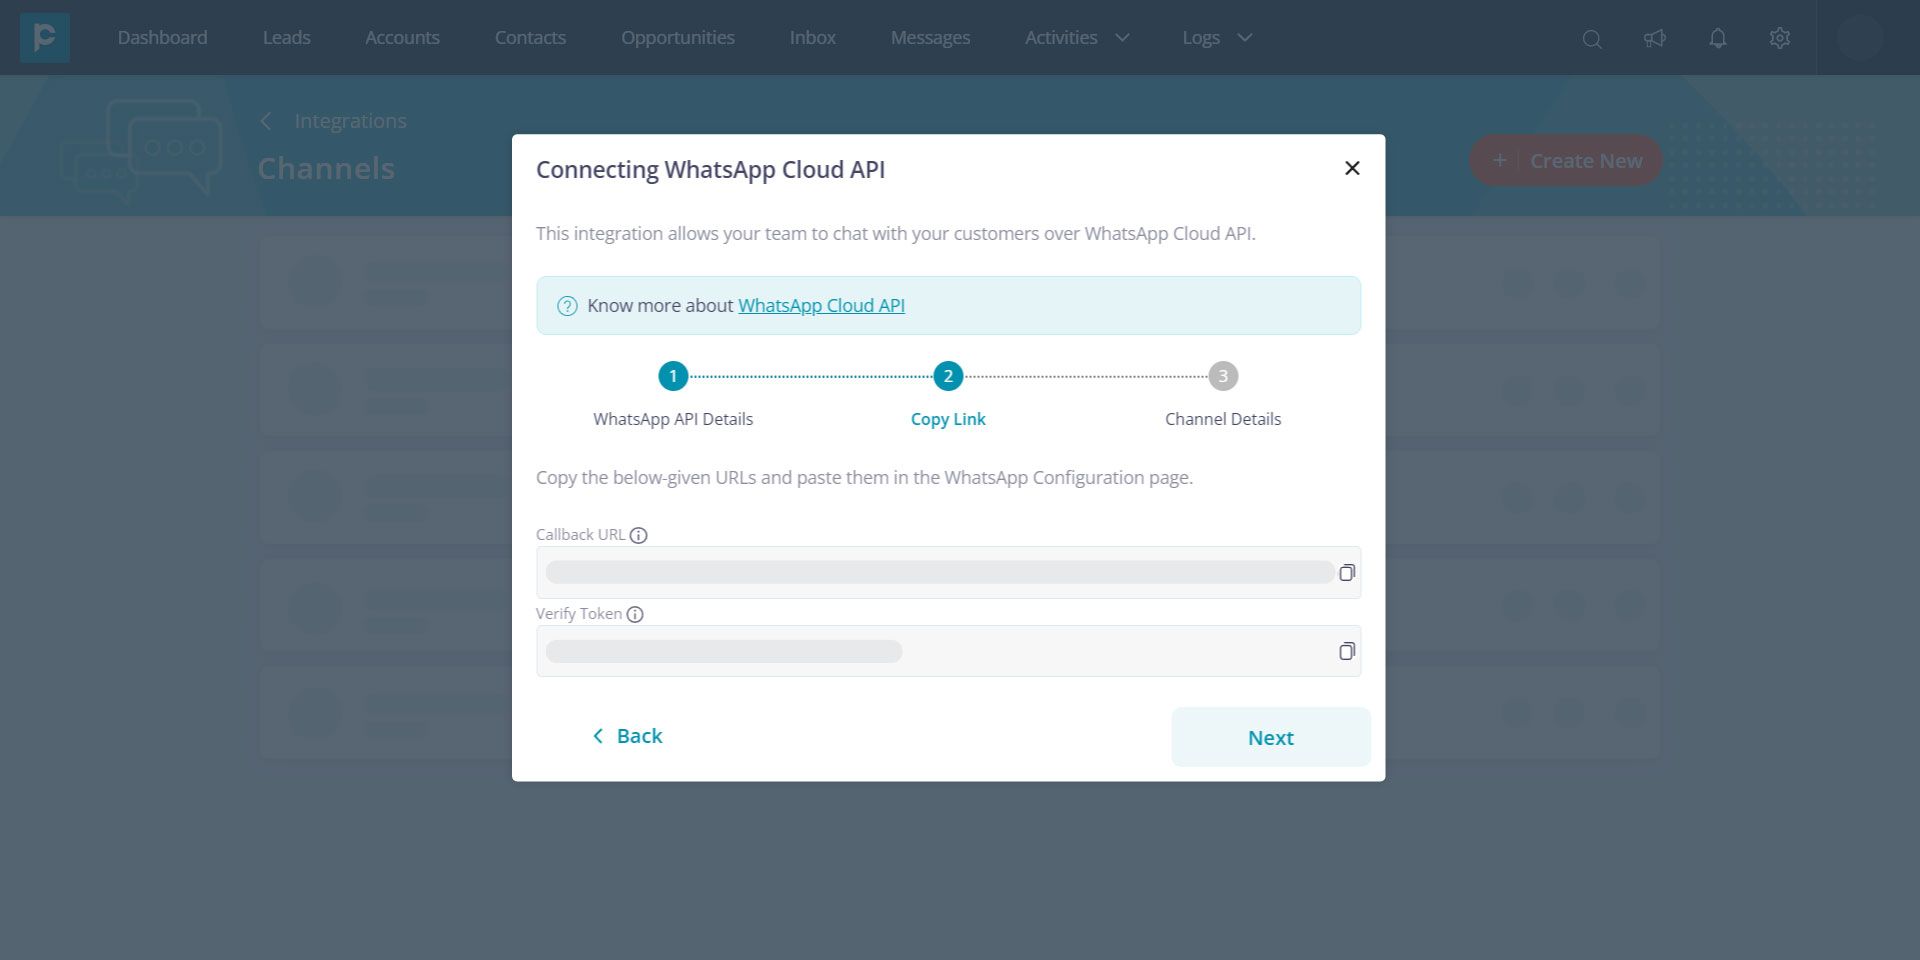Go Back to the previous step
1920x960 pixels.
coord(627,736)
